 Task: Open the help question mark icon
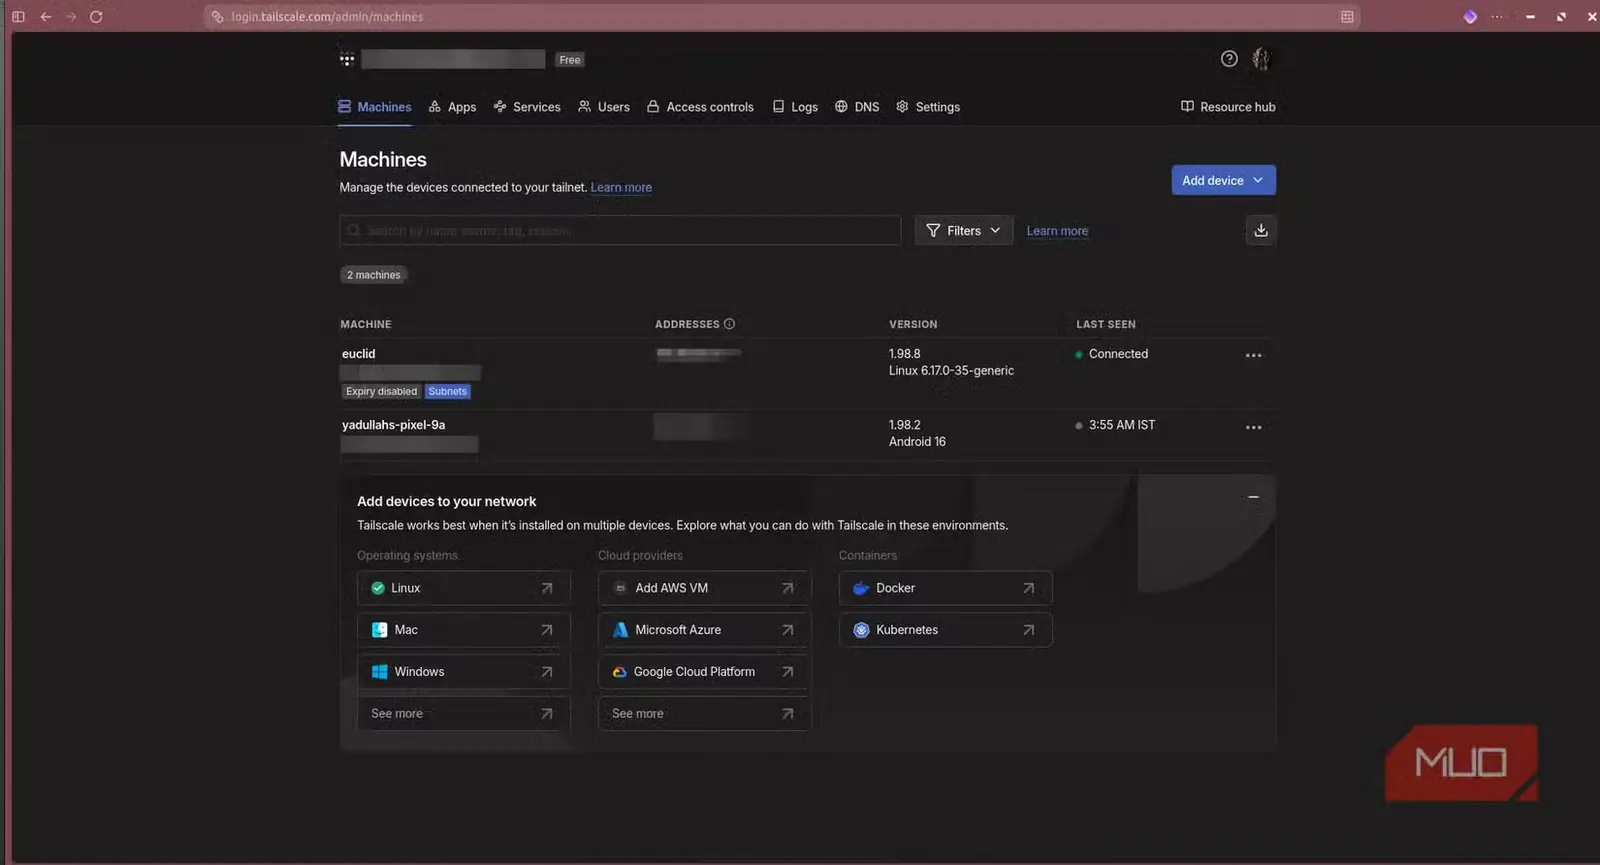click(x=1229, y=59)
